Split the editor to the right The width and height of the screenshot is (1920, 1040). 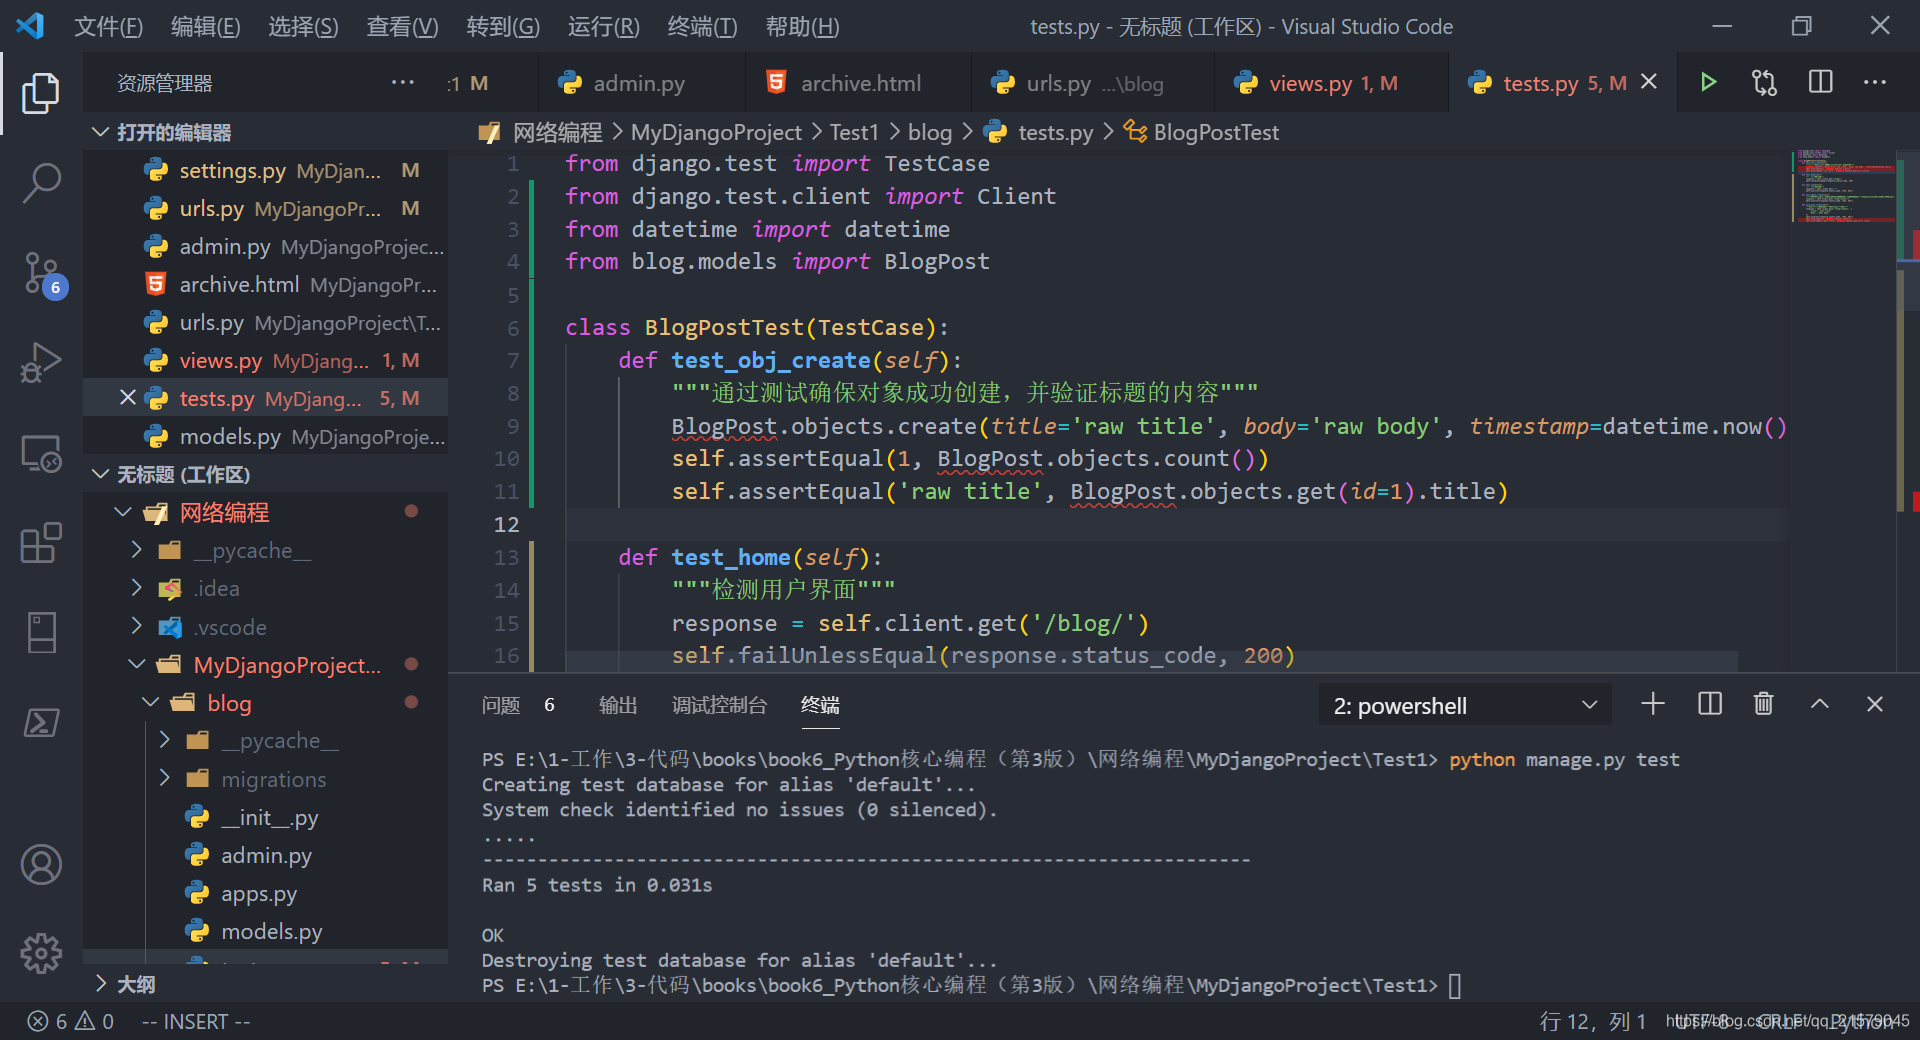coord(1821,82)
